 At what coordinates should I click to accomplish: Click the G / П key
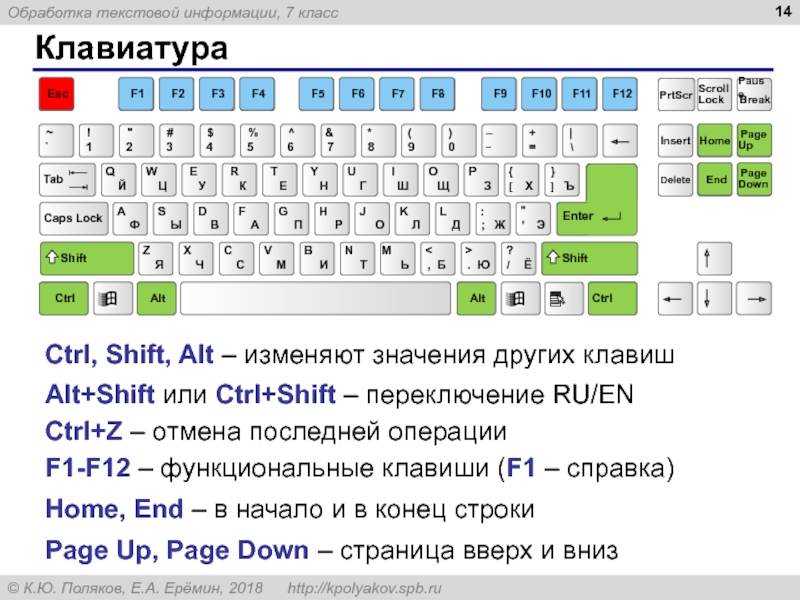coord(291,218)
